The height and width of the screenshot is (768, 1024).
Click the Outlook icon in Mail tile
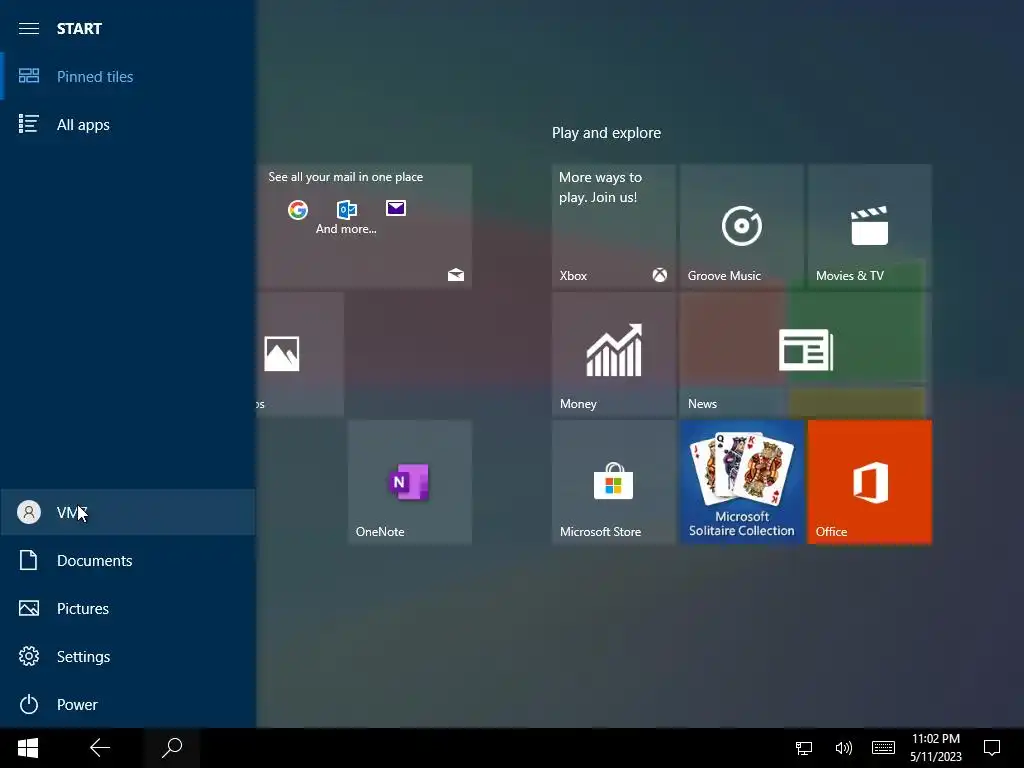[x=347, y=209]
